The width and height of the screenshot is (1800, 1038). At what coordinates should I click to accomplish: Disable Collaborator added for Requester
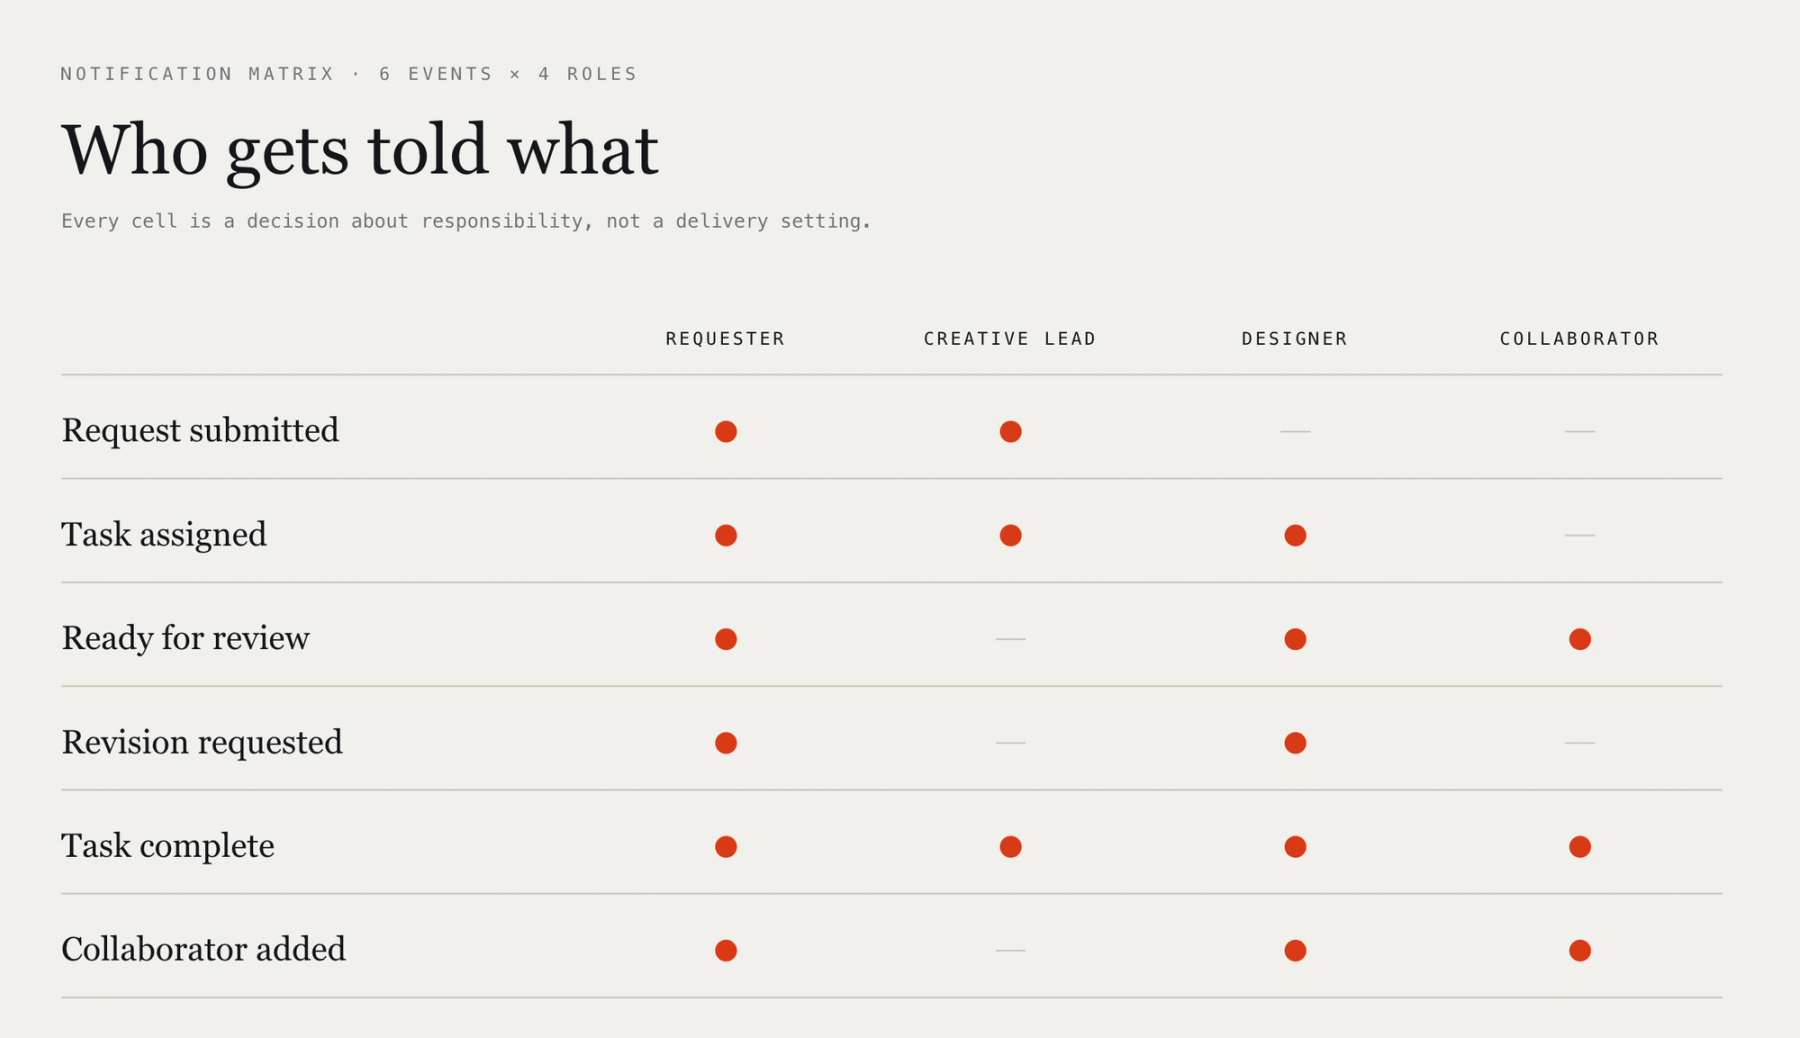point(726,950)
